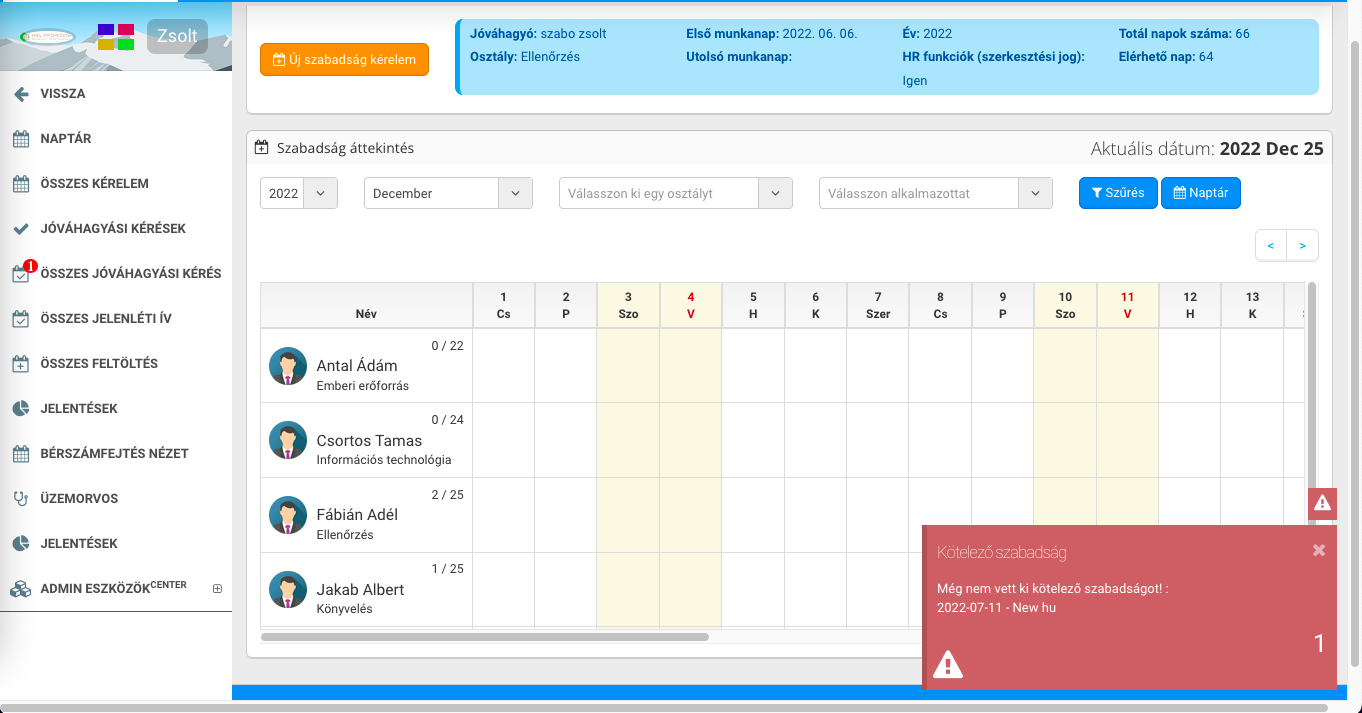Click Fábián Adél's 2 / 25 counter
The width and height of the screenshot is (1362, 713).
pos(447,495)
